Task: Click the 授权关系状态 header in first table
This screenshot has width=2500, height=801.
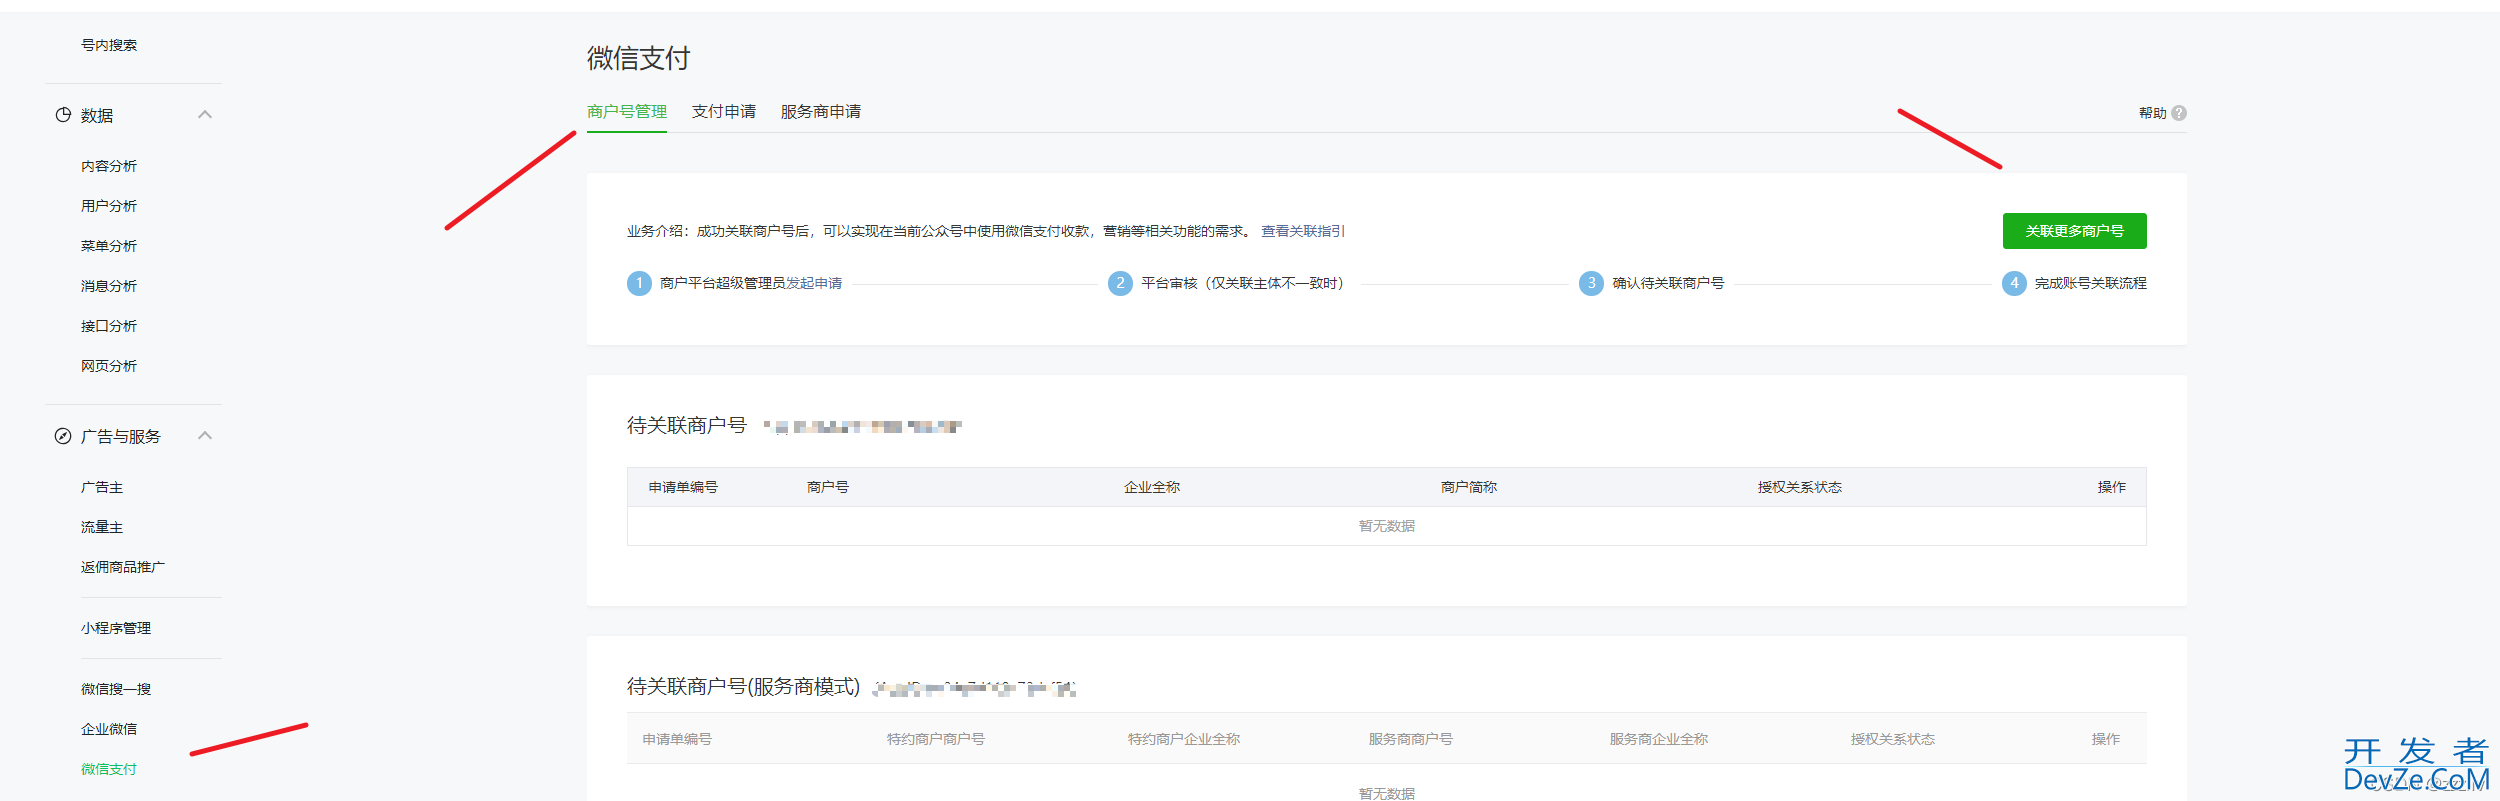Action: click(1800, 487)
